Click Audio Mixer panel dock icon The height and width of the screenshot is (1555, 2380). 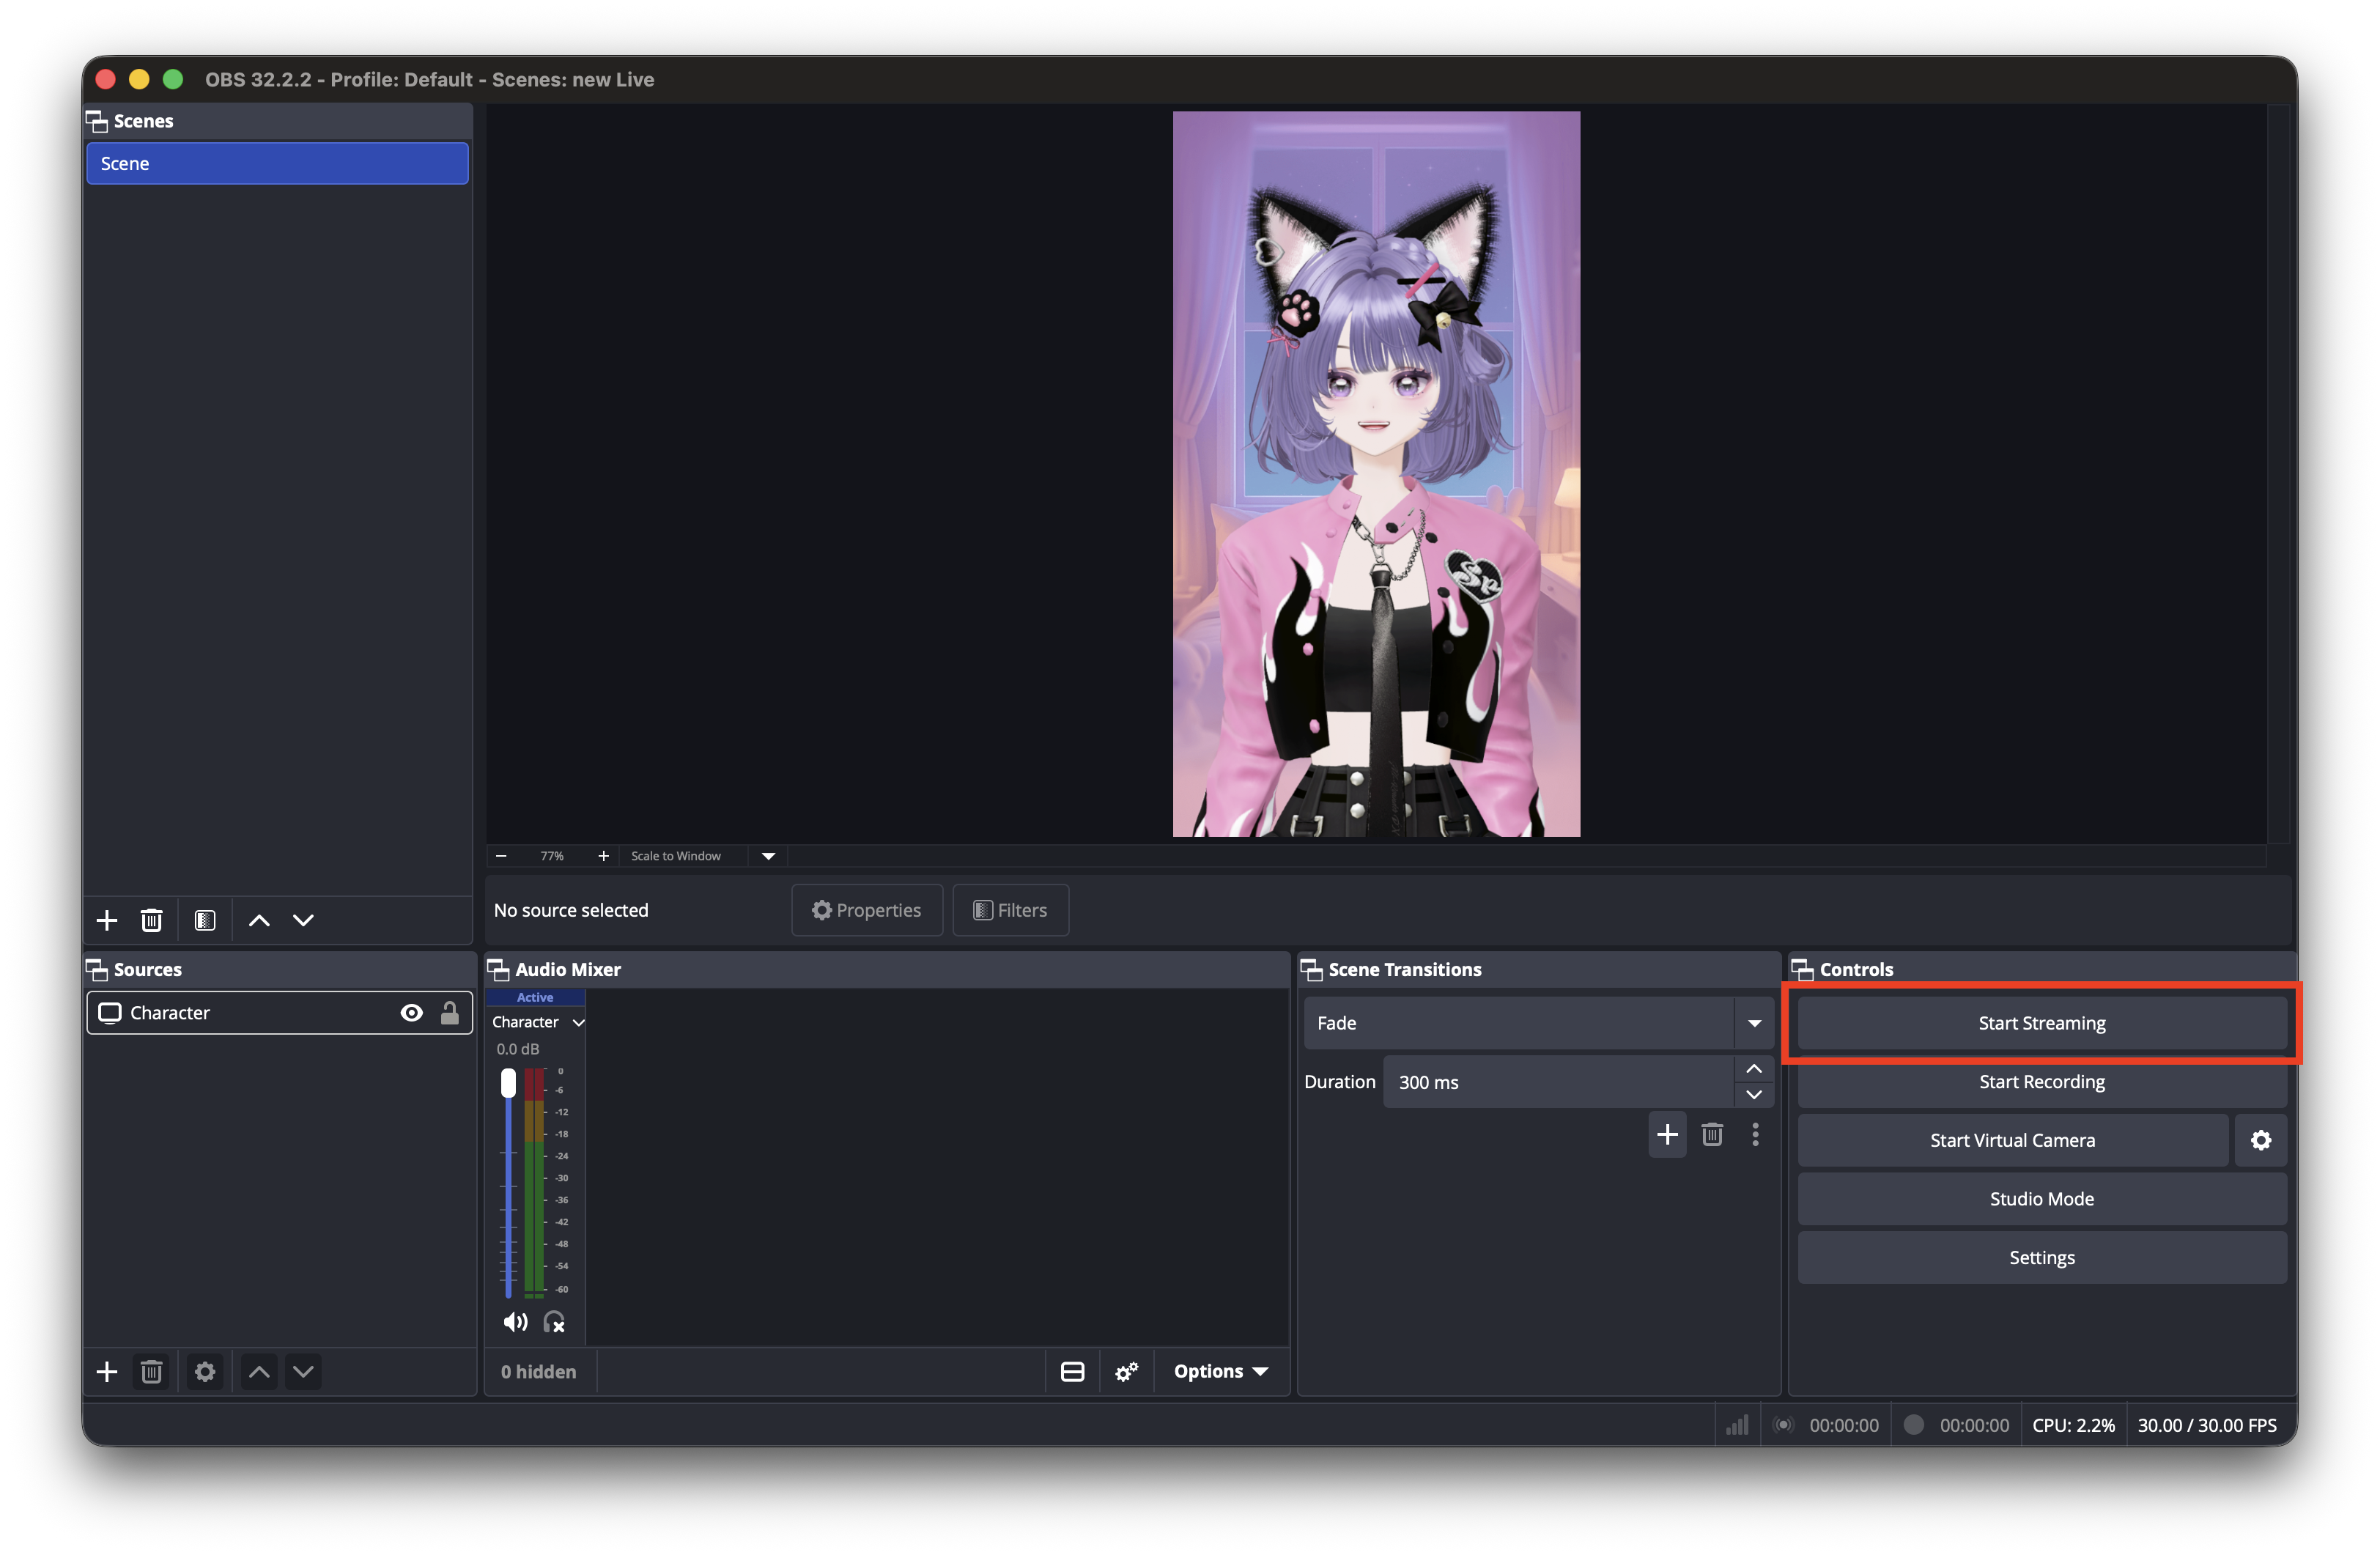click(x=498, y=969)
